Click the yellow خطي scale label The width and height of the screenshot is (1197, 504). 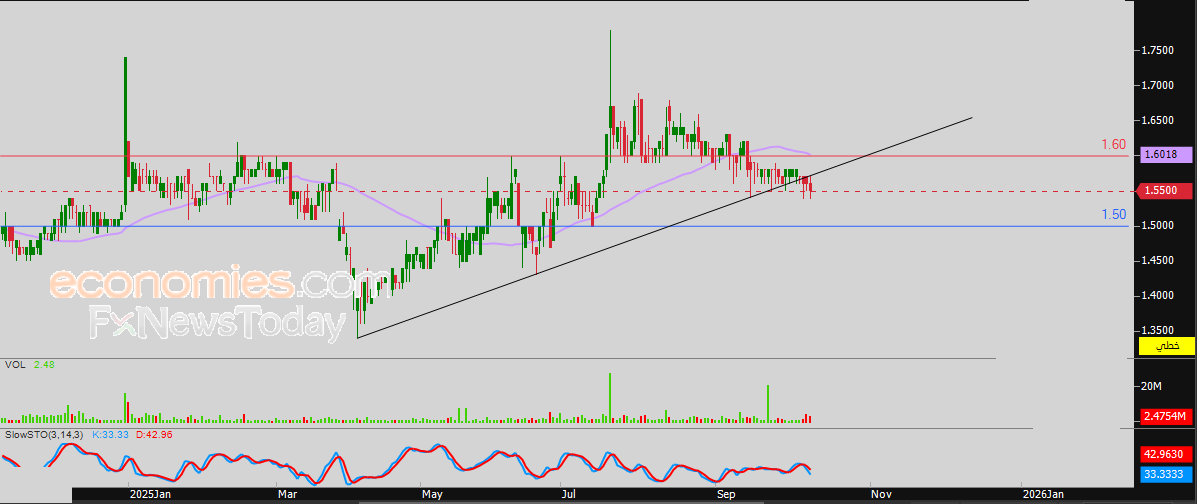[1166, 346]
